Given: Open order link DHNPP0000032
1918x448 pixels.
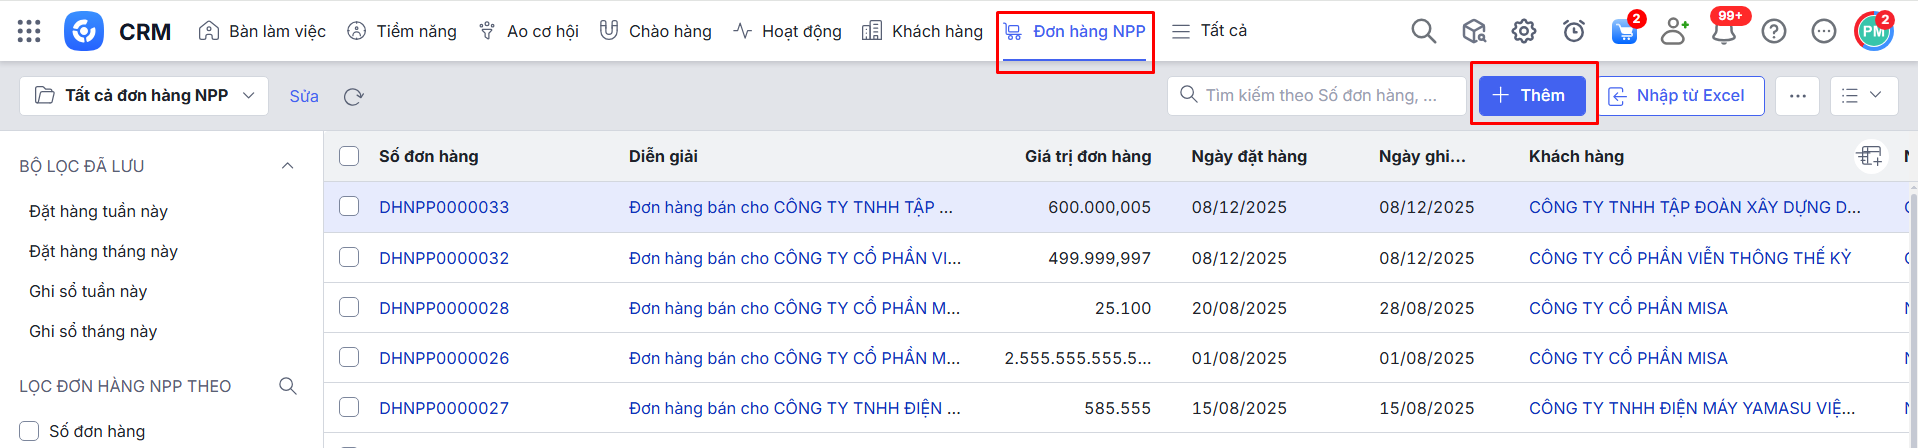Looking at the screenshot, I should [x=444, y=258].
